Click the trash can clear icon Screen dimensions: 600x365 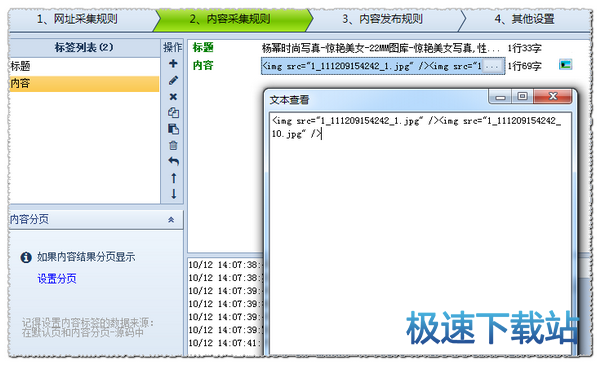click(173, 145)
